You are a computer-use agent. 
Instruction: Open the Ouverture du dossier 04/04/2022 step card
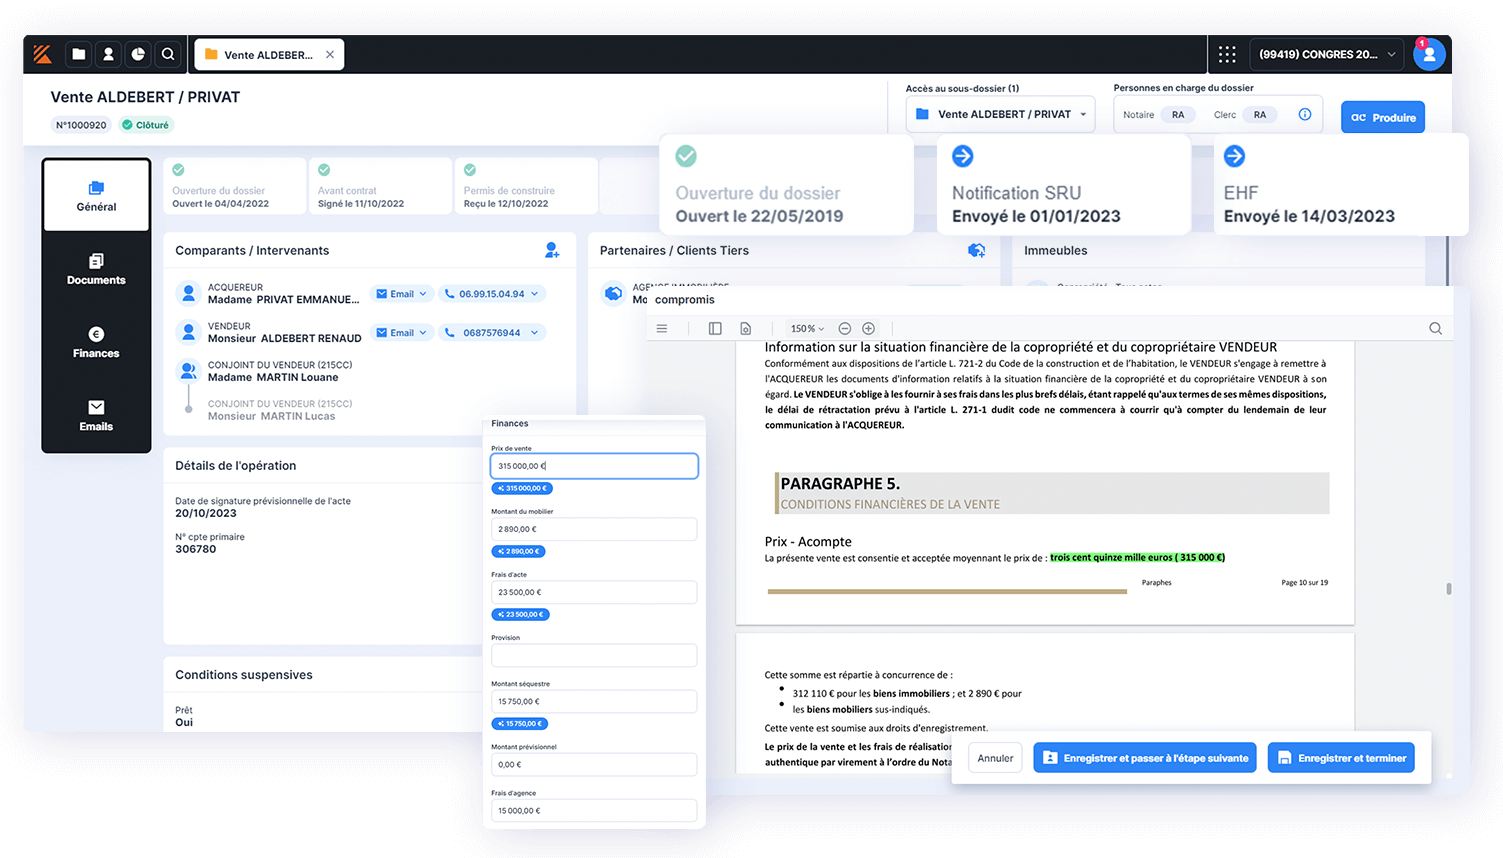pos(234,186)
